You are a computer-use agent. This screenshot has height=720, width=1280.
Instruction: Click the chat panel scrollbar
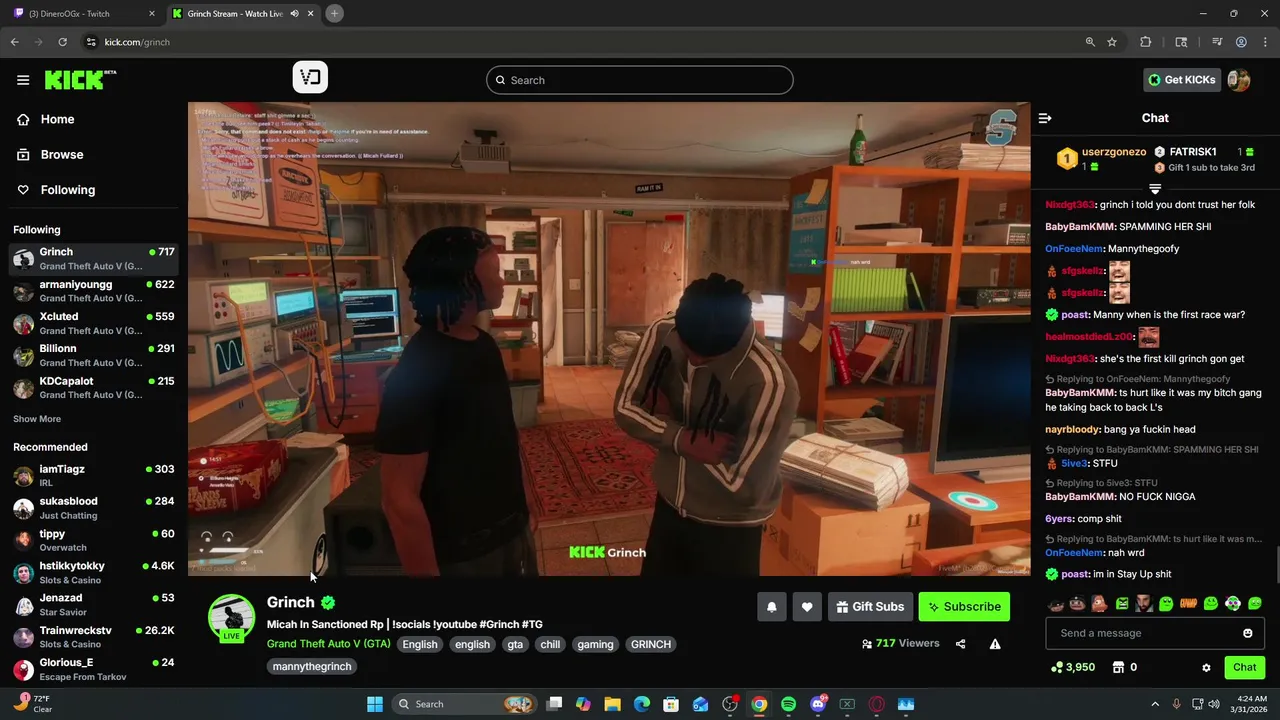point(1276,566)
